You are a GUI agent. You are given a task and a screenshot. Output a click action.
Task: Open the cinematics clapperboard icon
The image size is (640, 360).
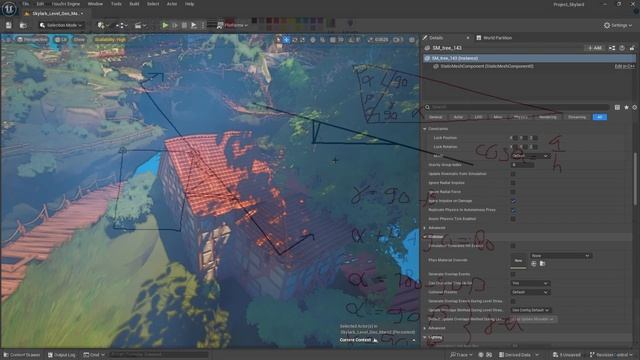tap(140, 25)
